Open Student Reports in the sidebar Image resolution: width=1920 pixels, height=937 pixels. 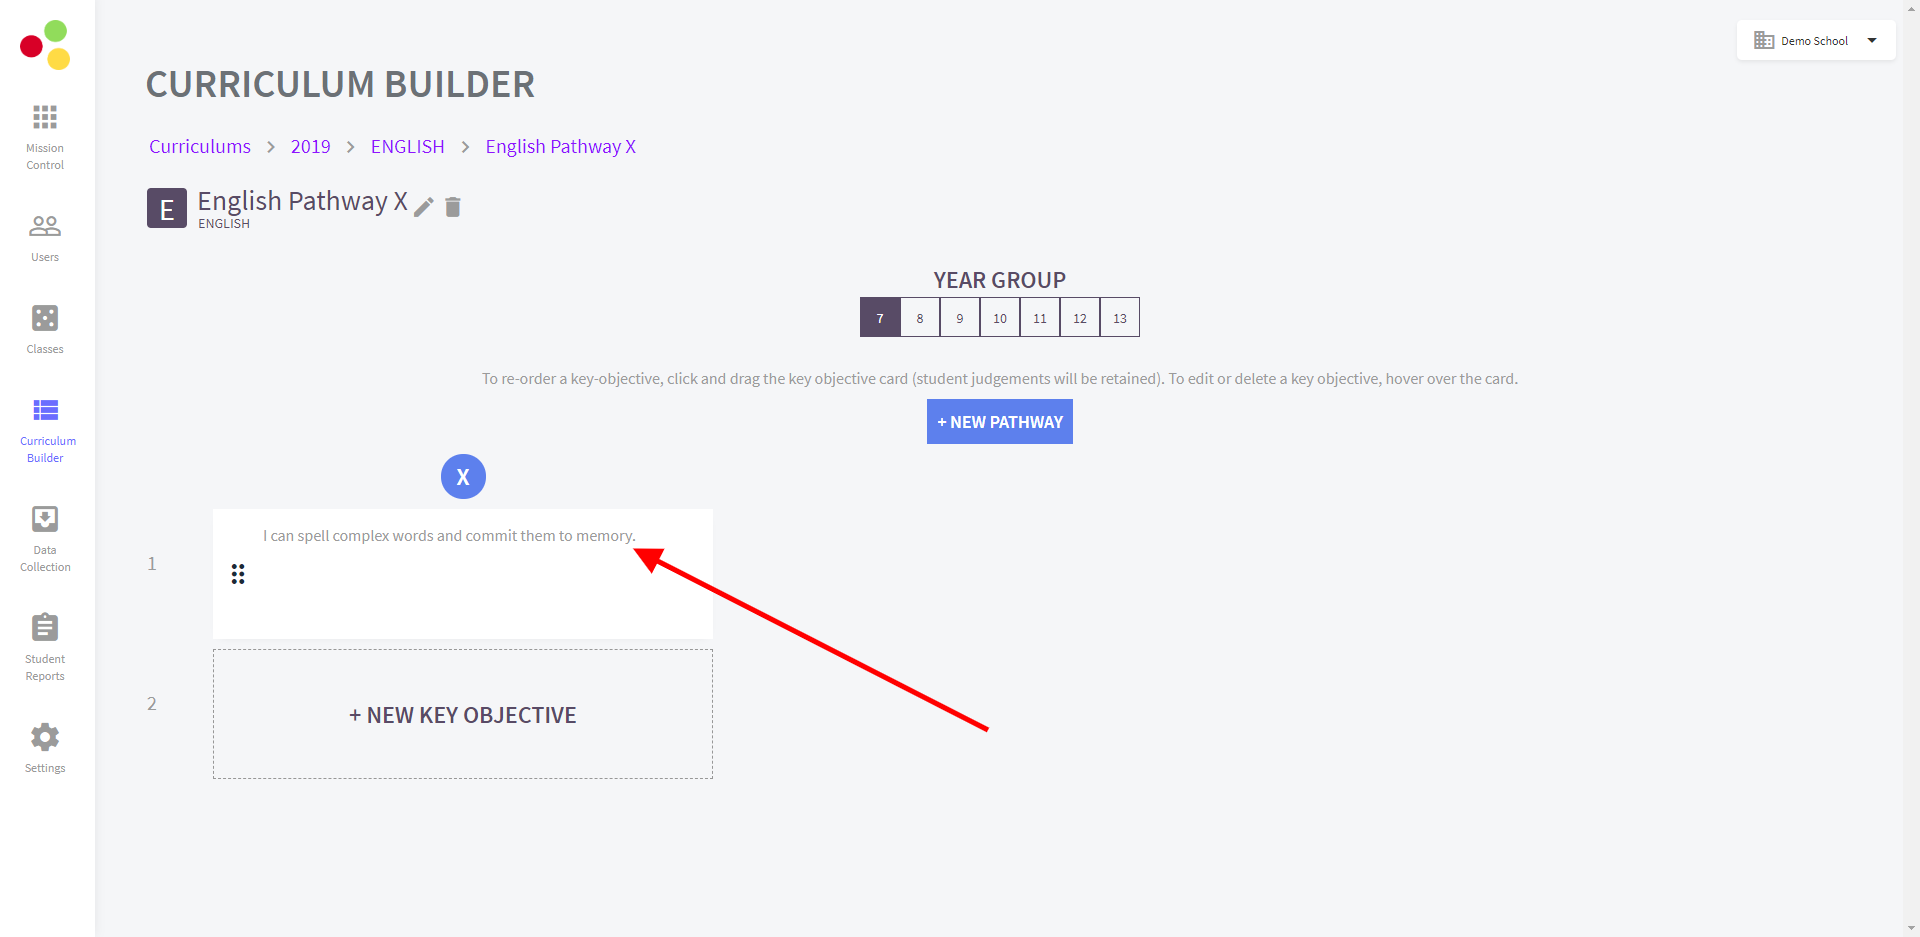(x=45, y=629)
